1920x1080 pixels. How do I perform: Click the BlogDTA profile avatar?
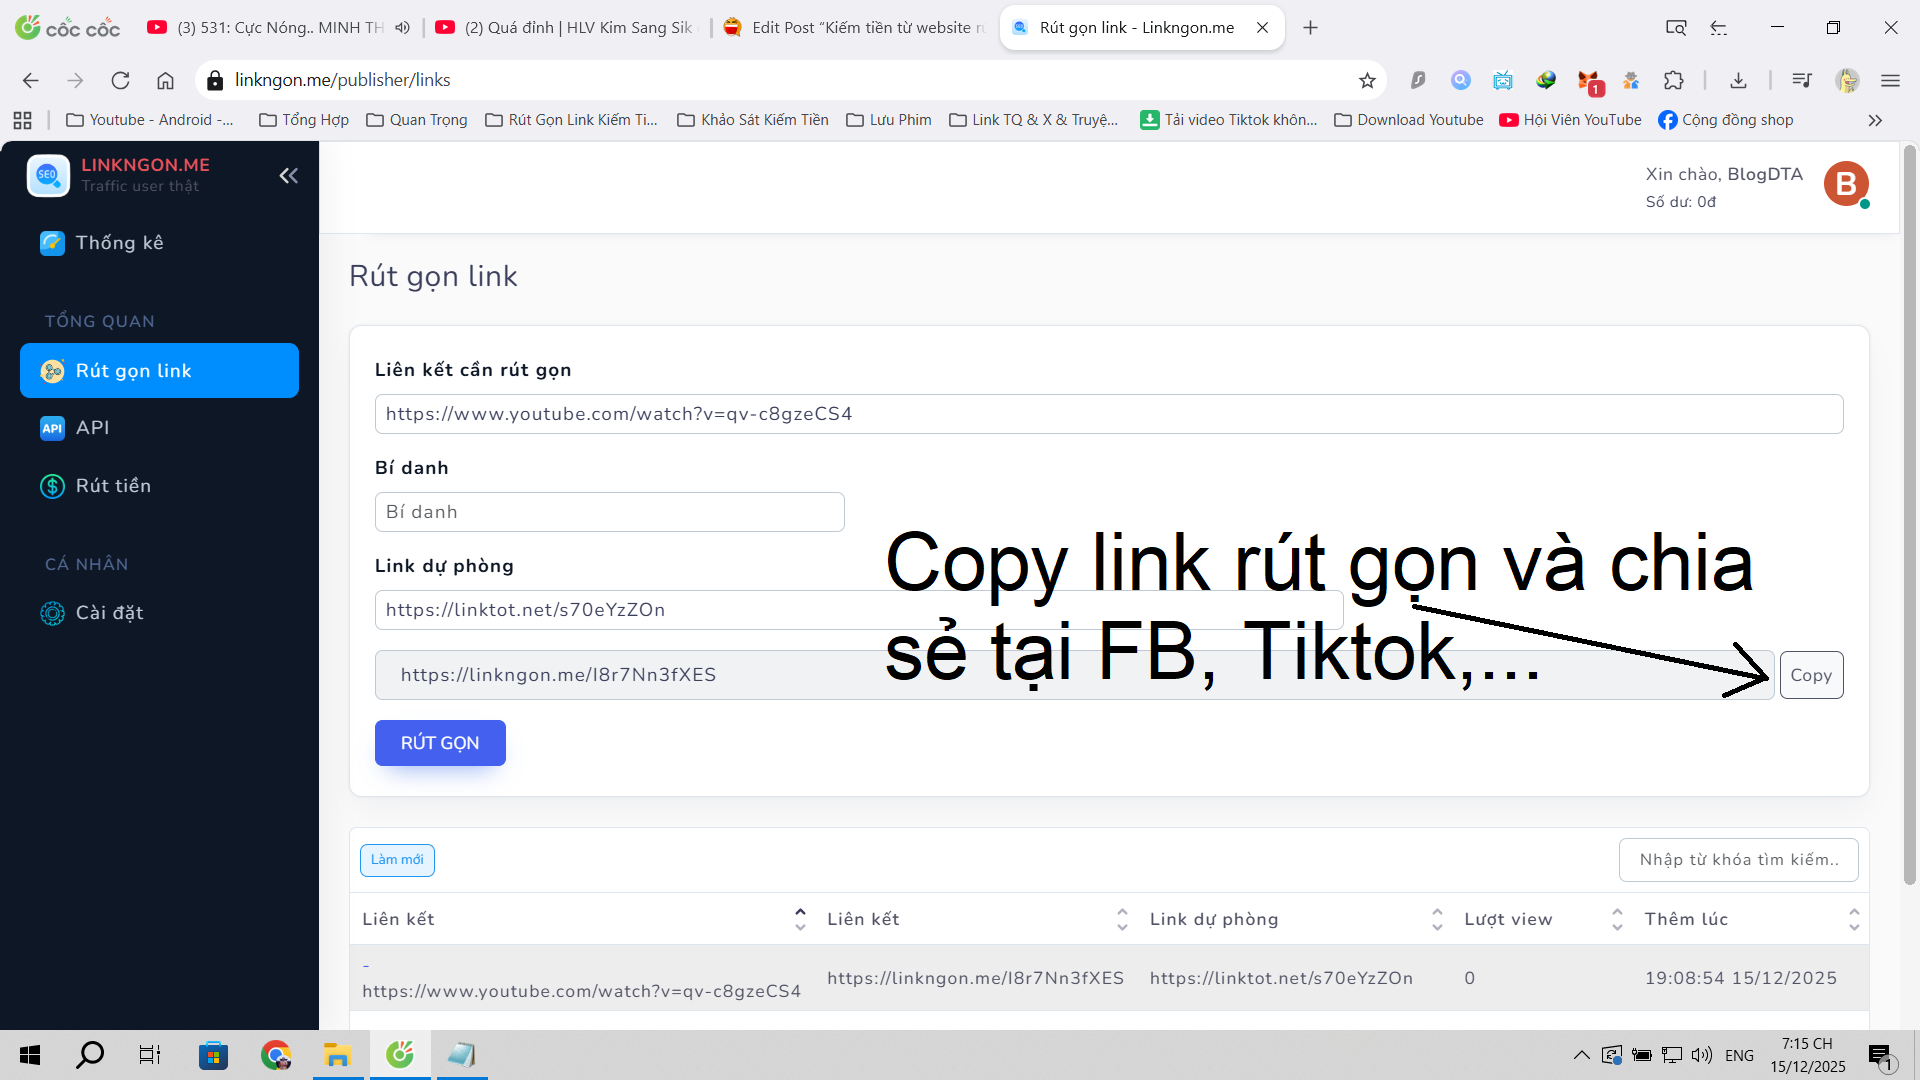[1845, 185]
